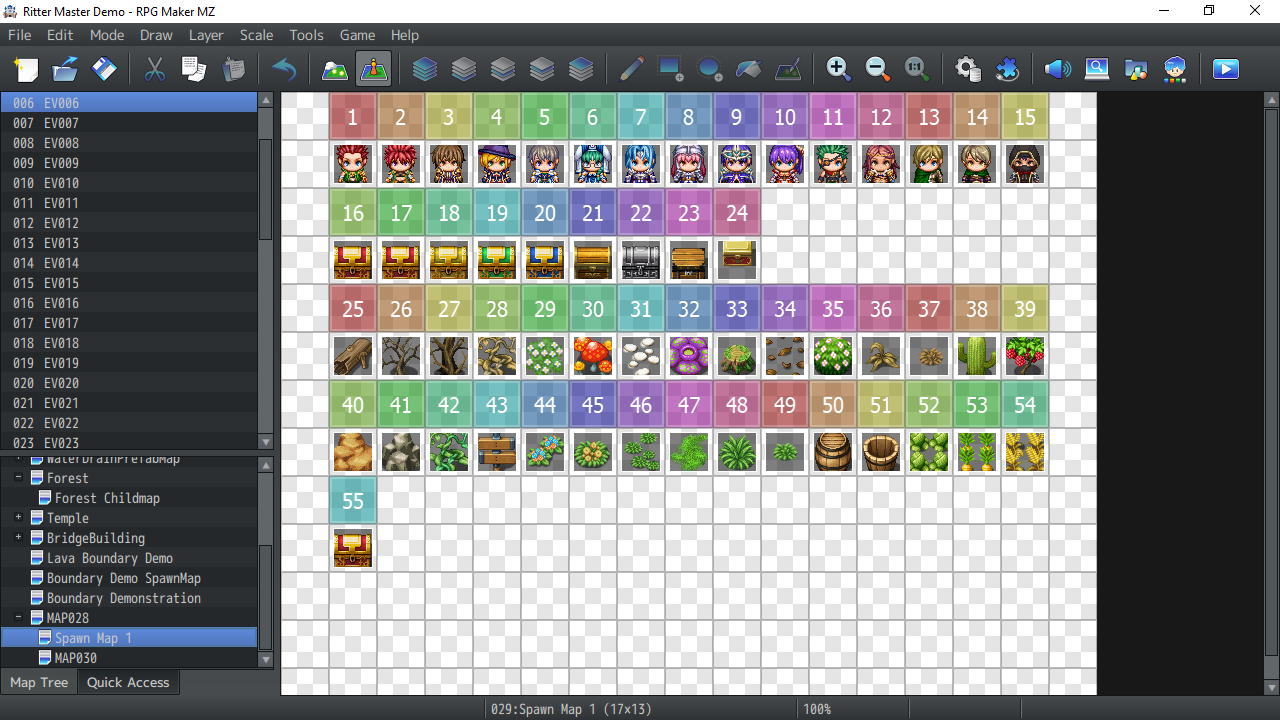The width and height of the screenshot is (1280, 720).
Task: Start a playtest with the play icon
Action: coord(1226,69)
